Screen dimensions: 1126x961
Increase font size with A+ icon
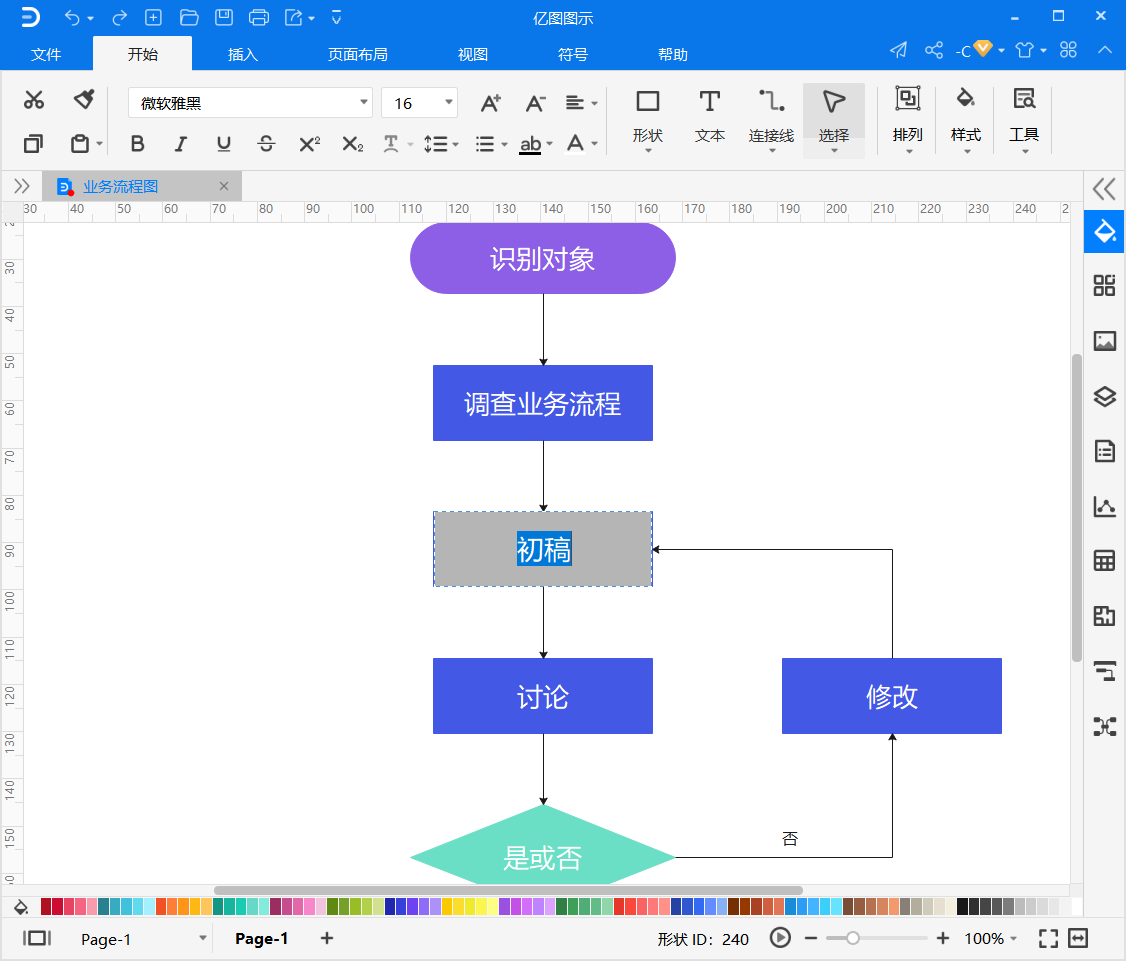pos(490,103)
